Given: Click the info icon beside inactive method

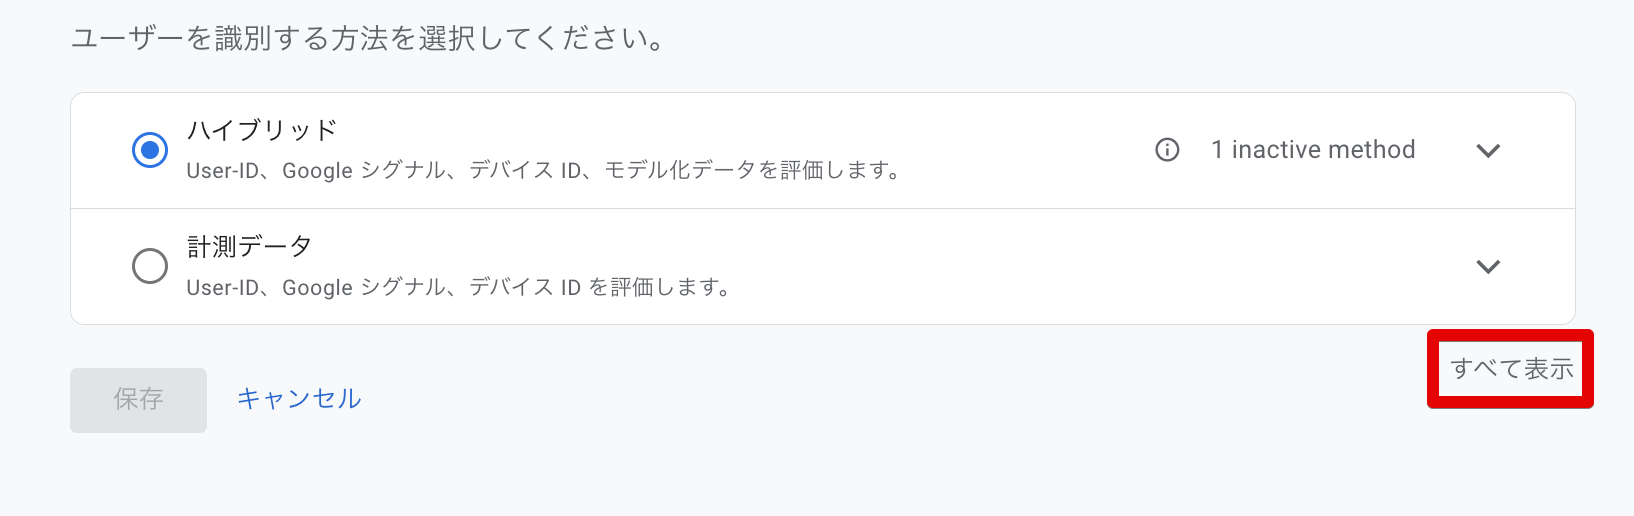Looking at the screenshot, I should (x=1167, y=150).
